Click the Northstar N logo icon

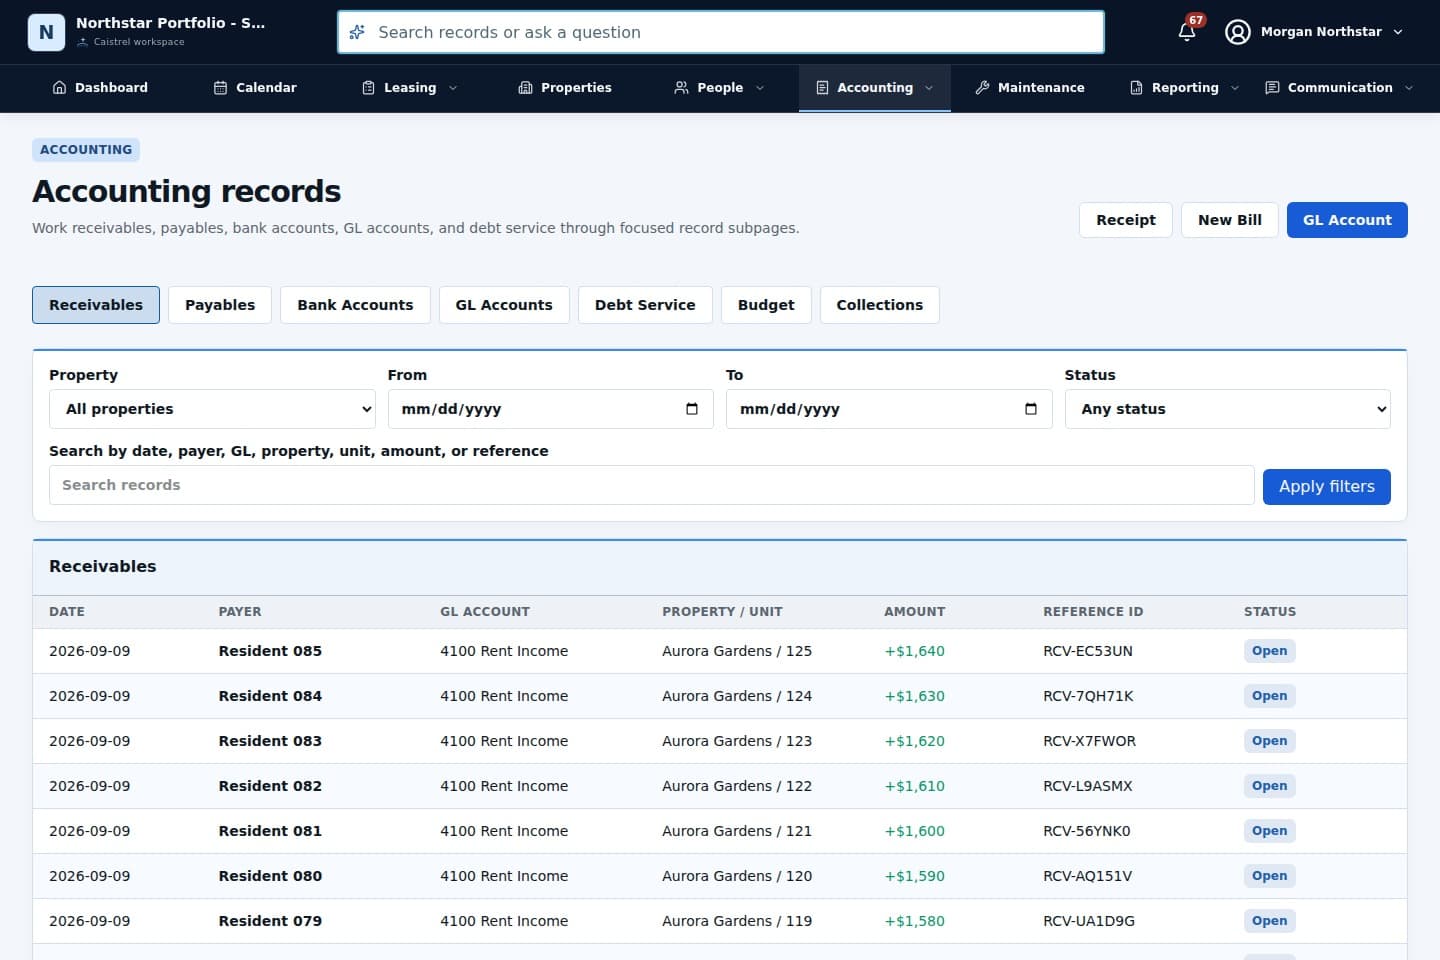[x=46, y=32]
